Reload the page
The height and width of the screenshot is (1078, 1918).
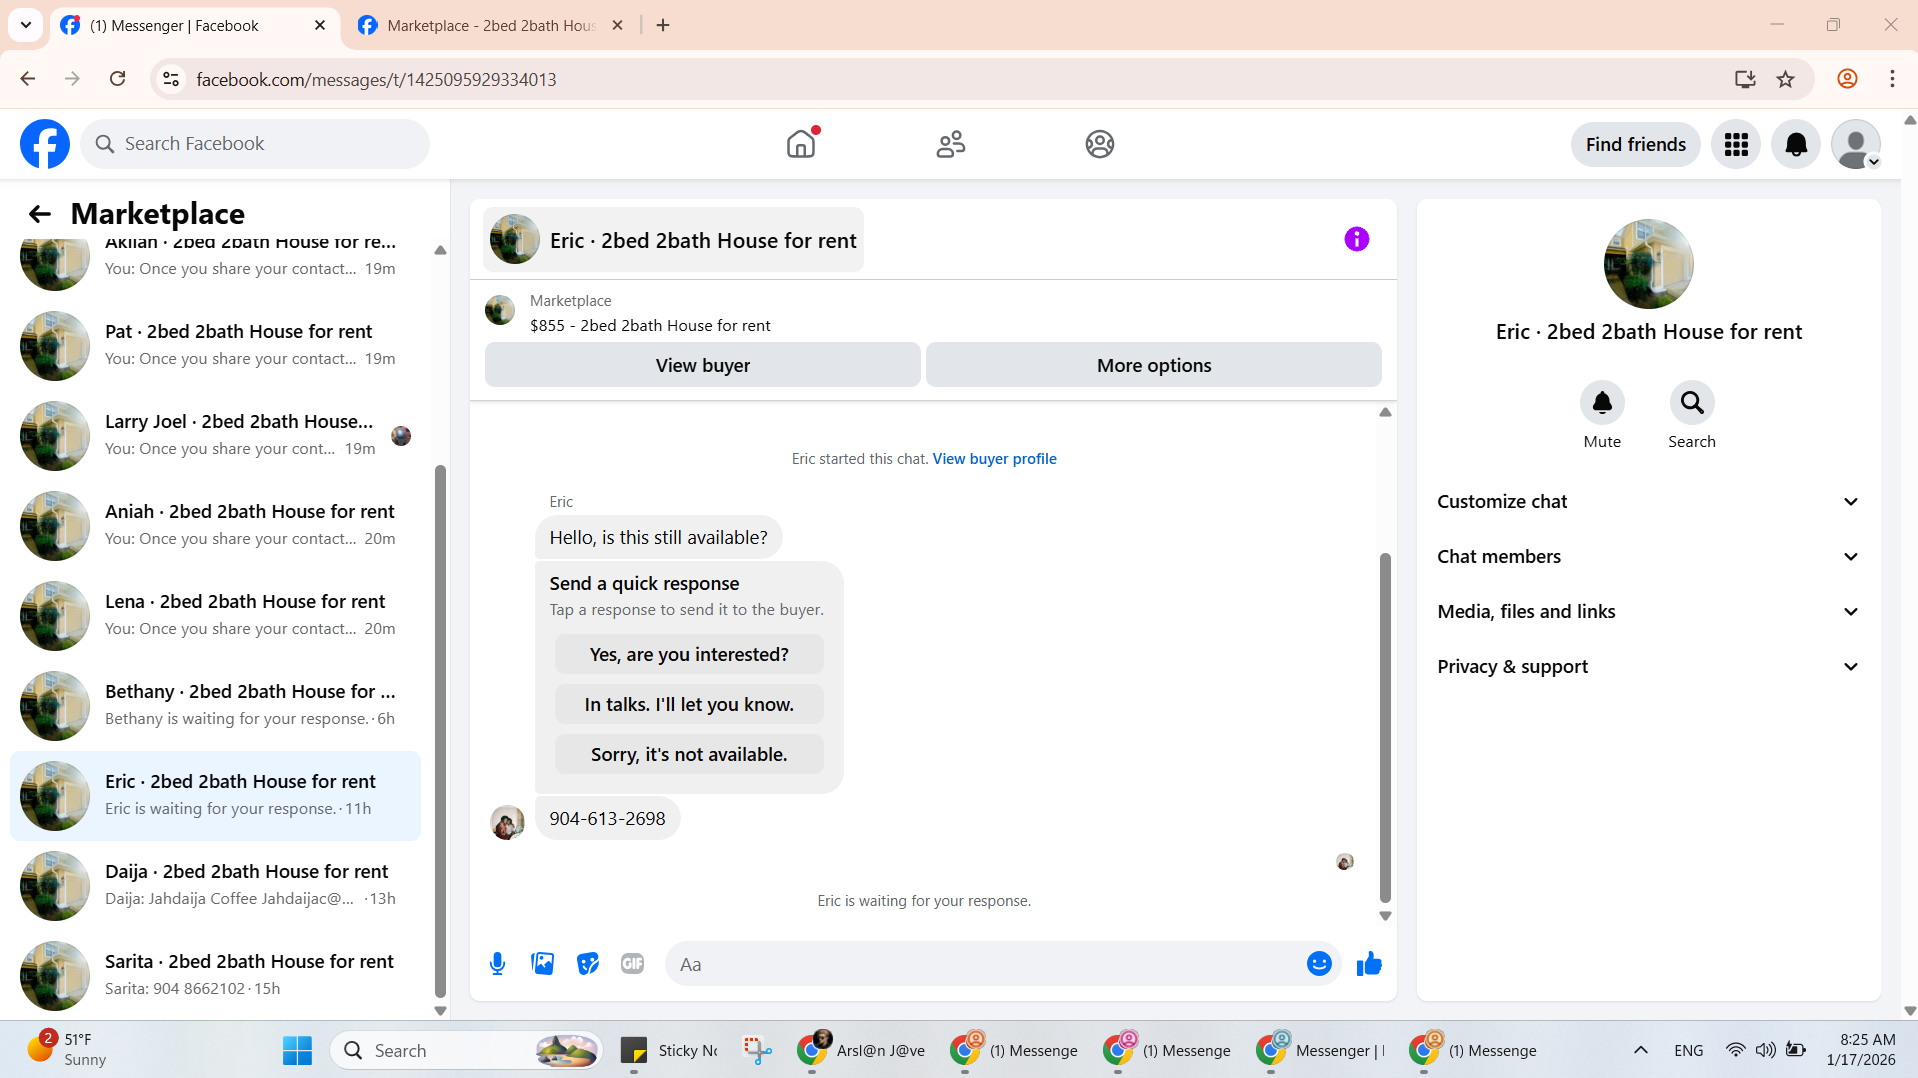pyautogui.click(x=118, y=79)
